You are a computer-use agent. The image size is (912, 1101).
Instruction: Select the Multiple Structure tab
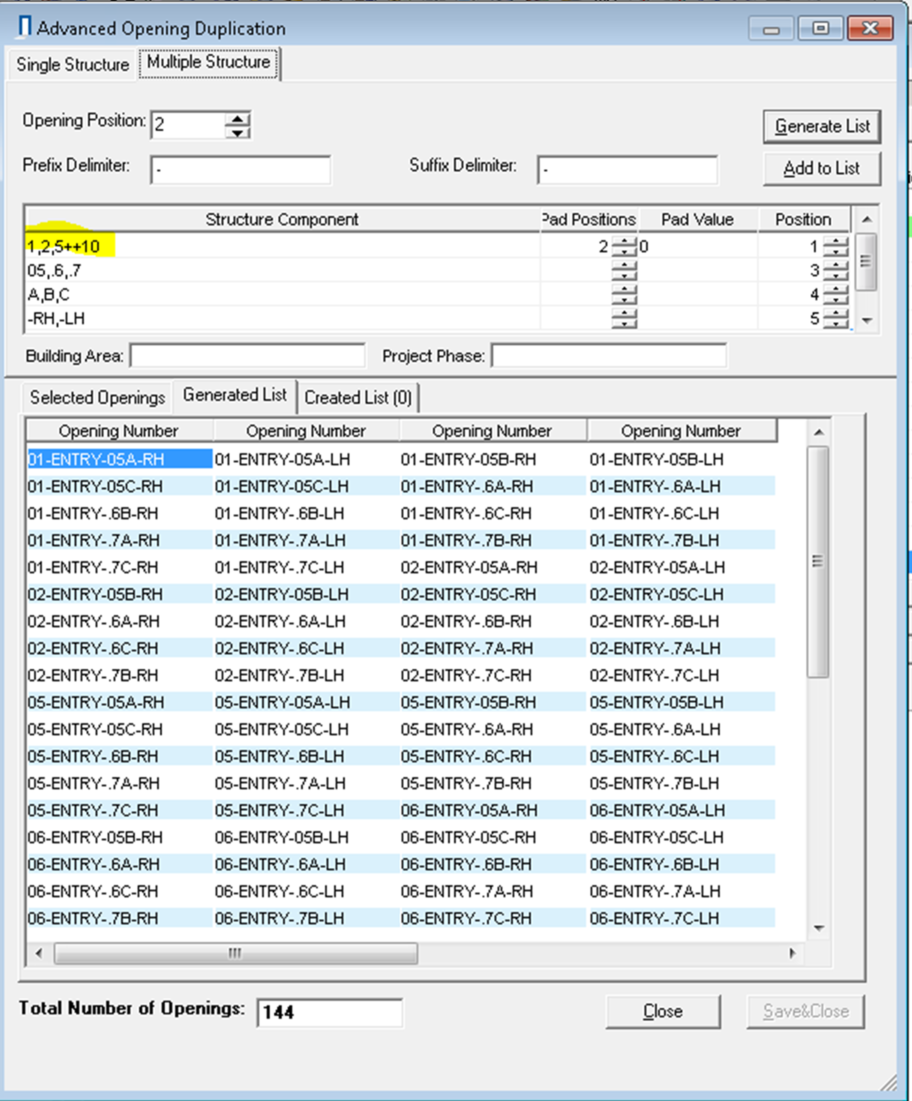pyautogui.click(x=209, y=62)
